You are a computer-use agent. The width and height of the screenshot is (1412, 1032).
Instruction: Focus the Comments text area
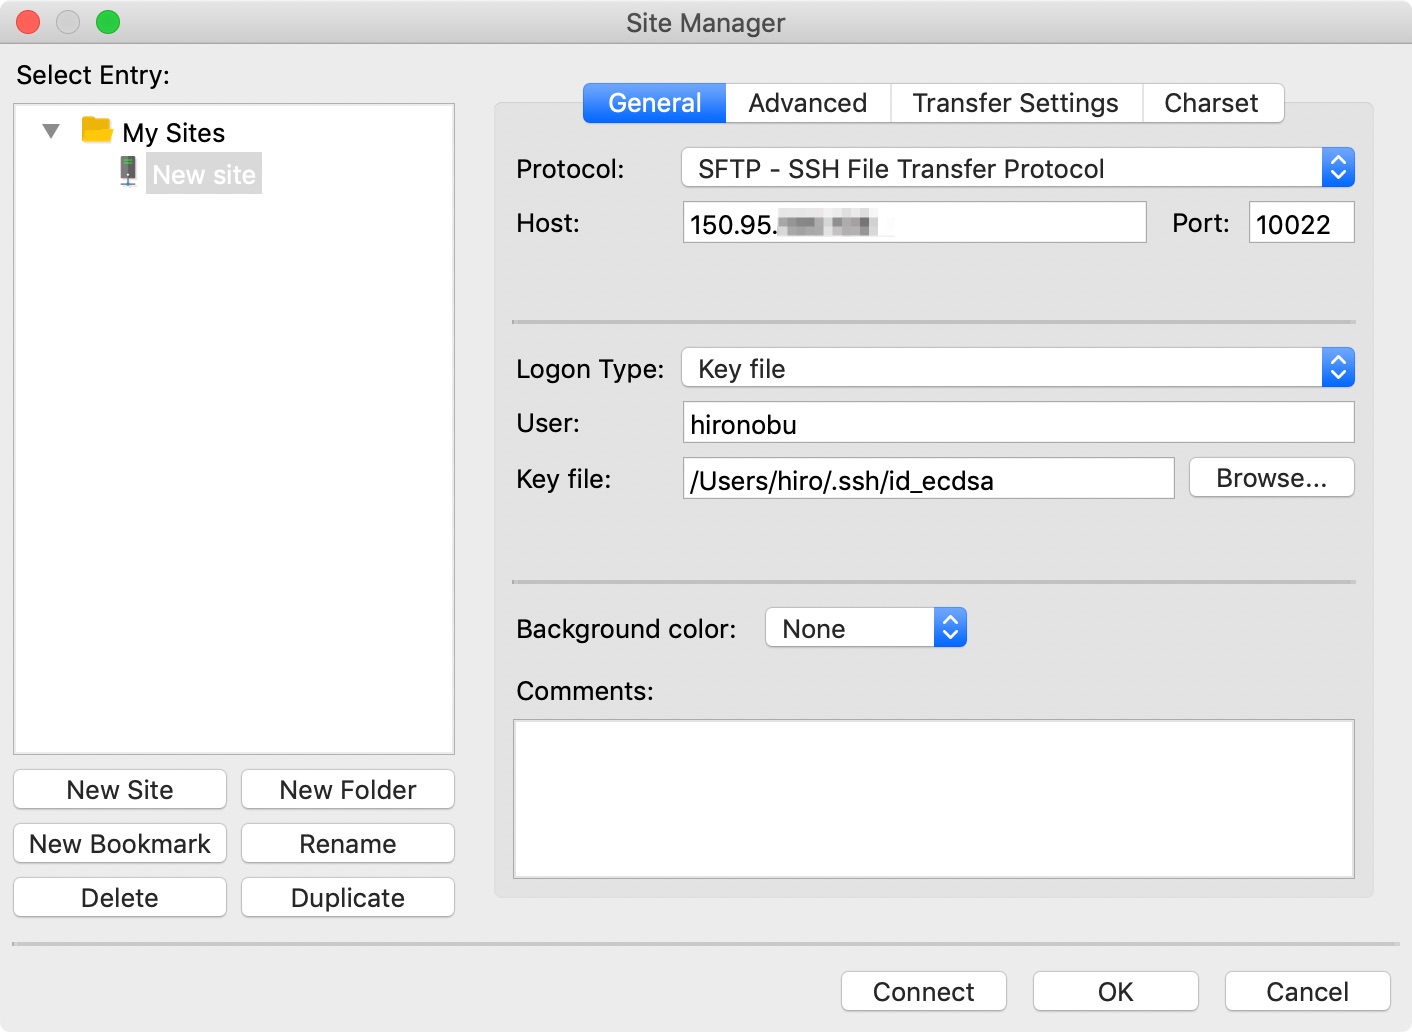click(x=933, y=799)
